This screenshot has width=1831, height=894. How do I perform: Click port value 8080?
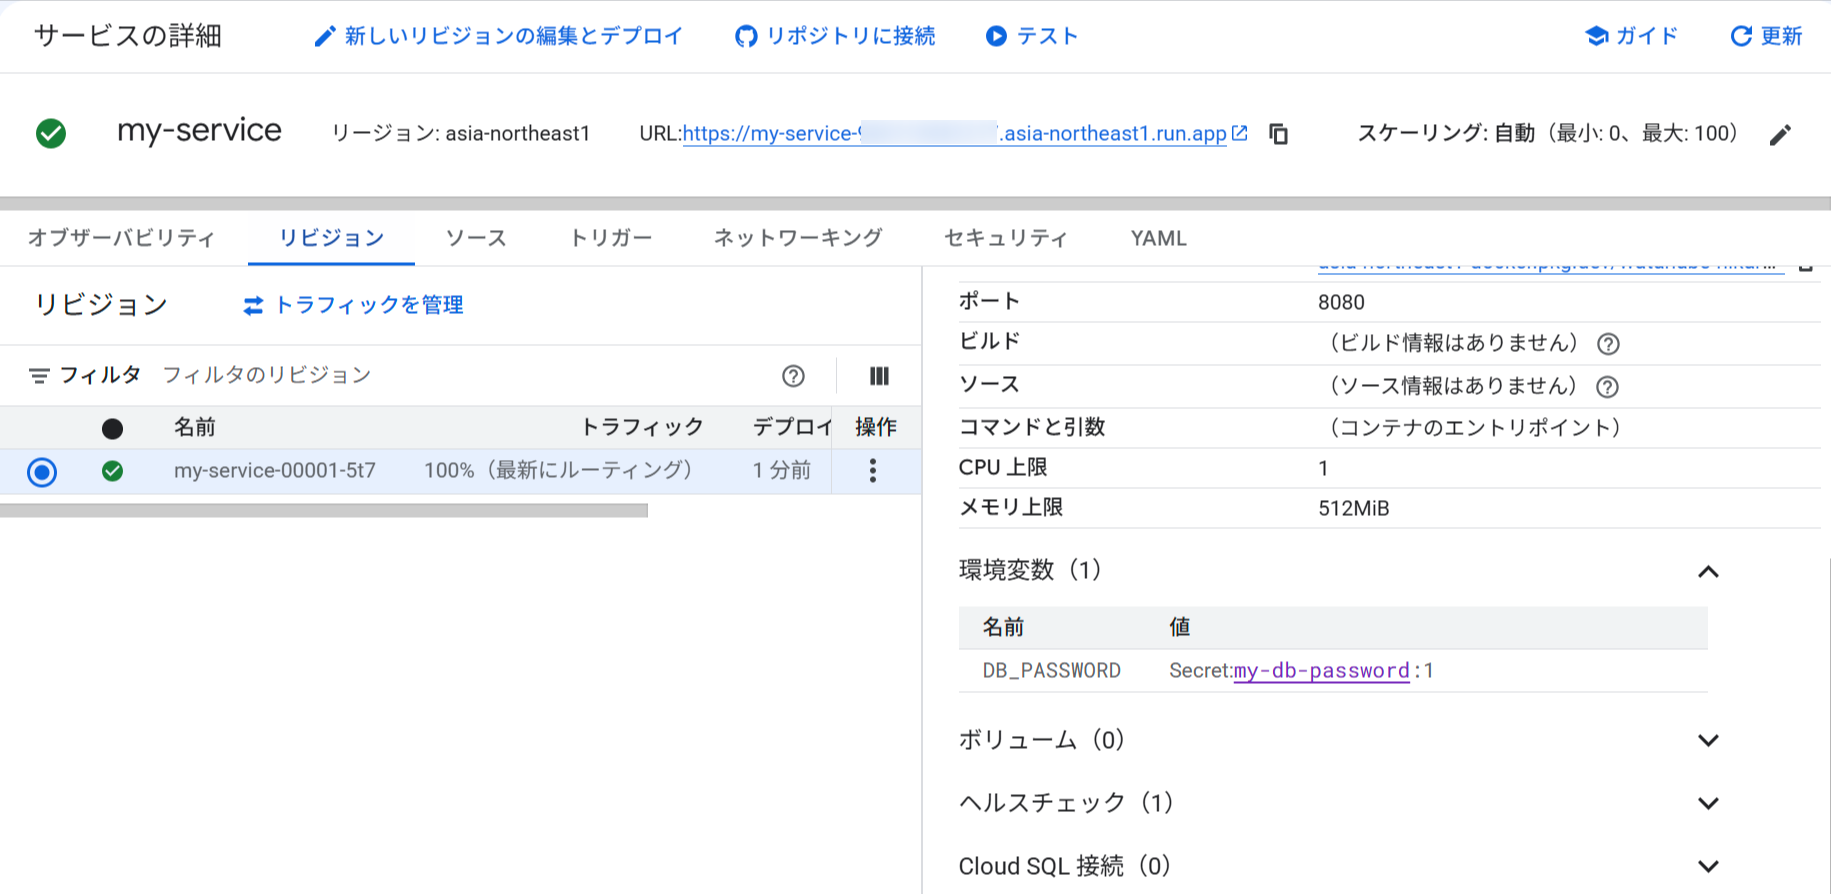coord(1341,303)
